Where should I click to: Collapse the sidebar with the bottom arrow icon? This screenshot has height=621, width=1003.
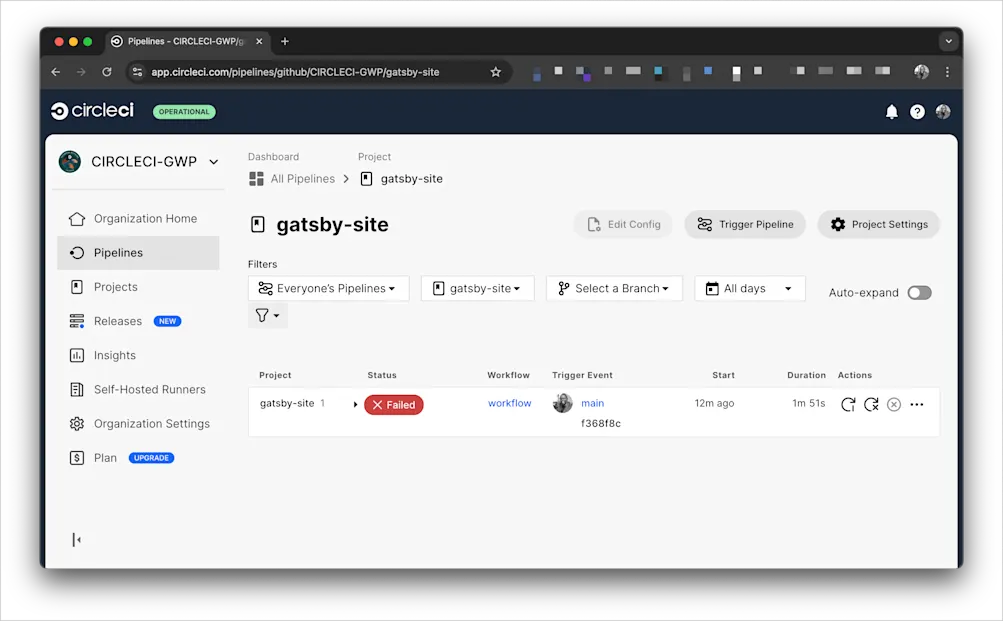77,540
